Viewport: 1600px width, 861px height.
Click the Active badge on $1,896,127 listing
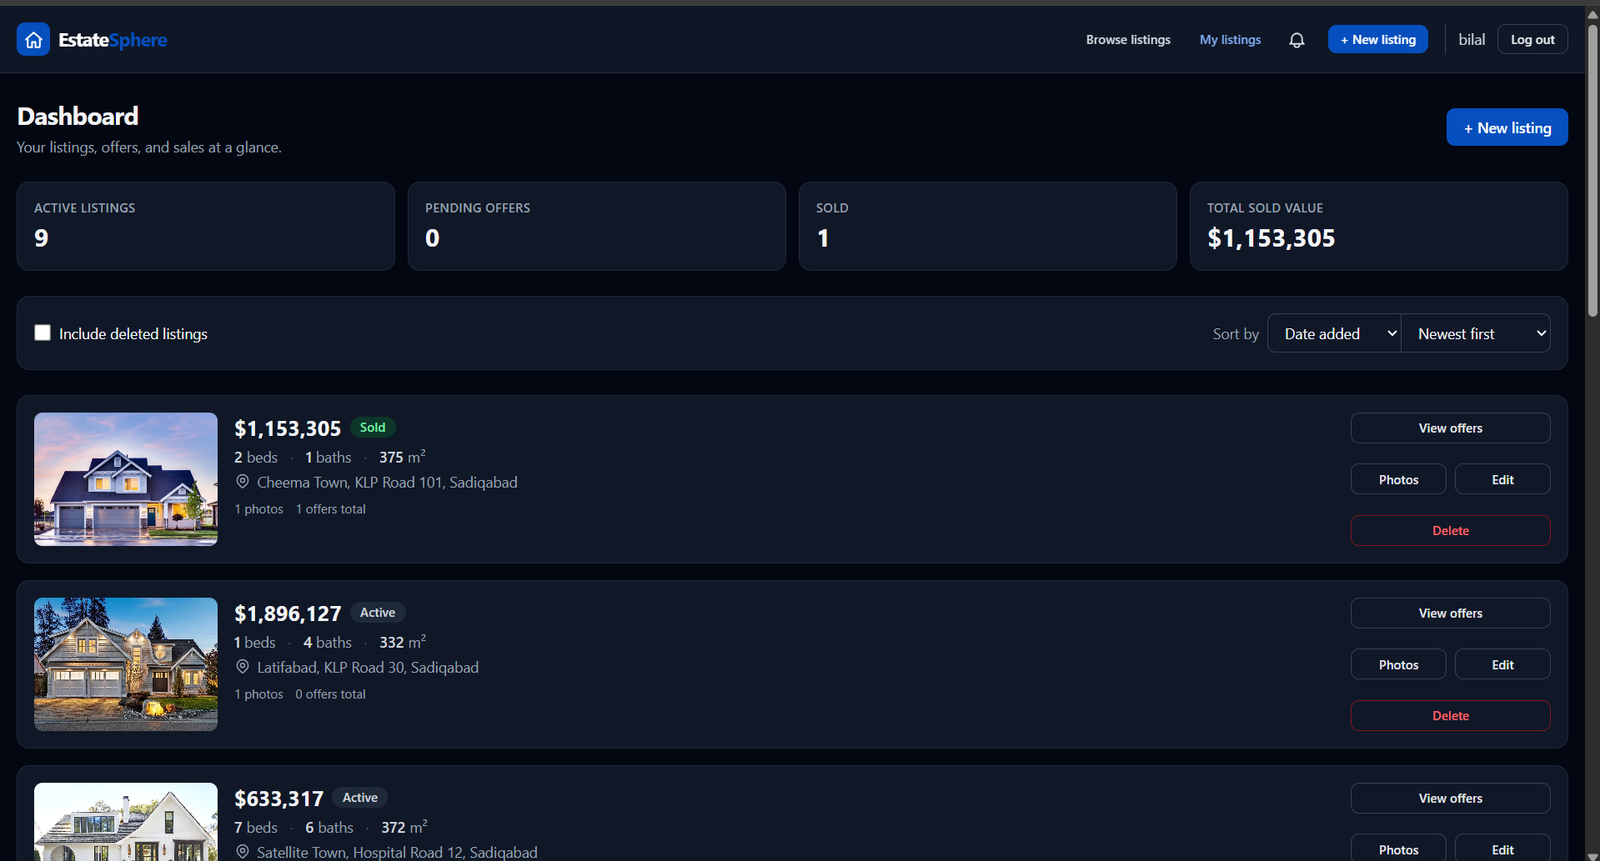(378, 612)
